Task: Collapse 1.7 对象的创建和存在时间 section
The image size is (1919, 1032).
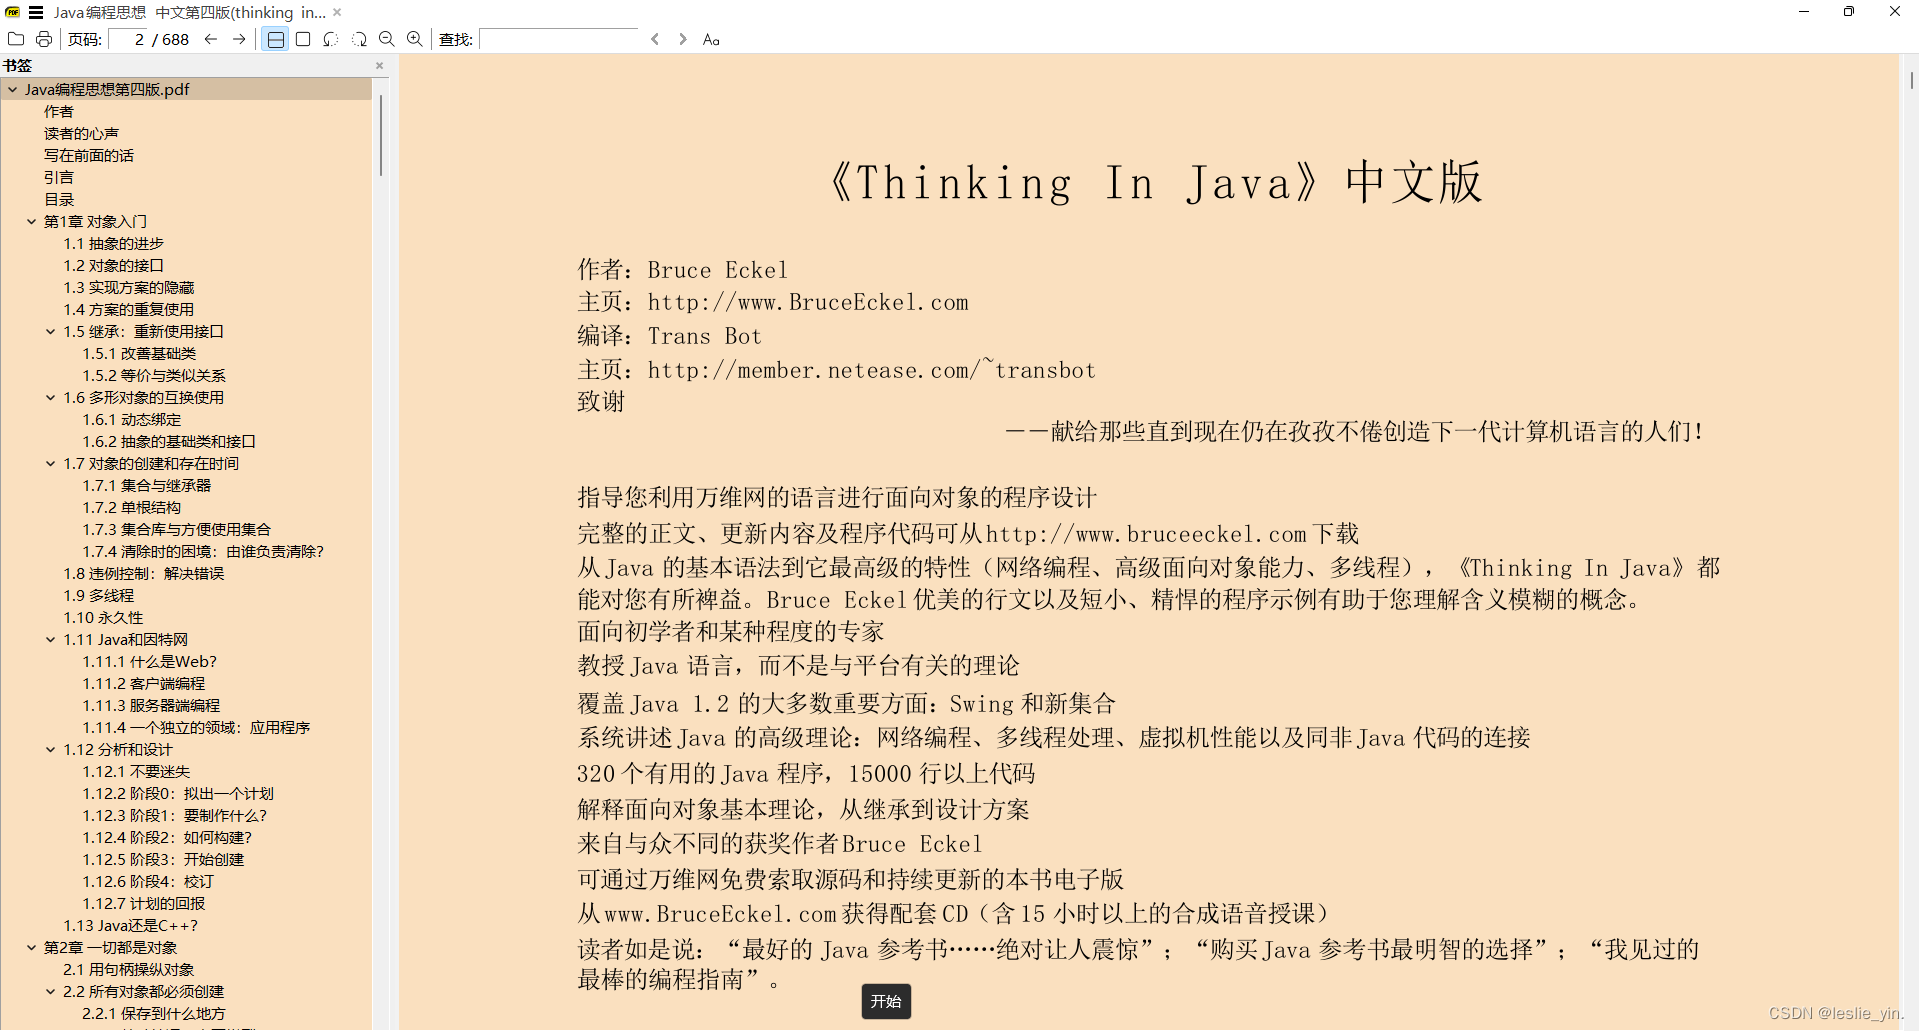Action: pos(51,463)
